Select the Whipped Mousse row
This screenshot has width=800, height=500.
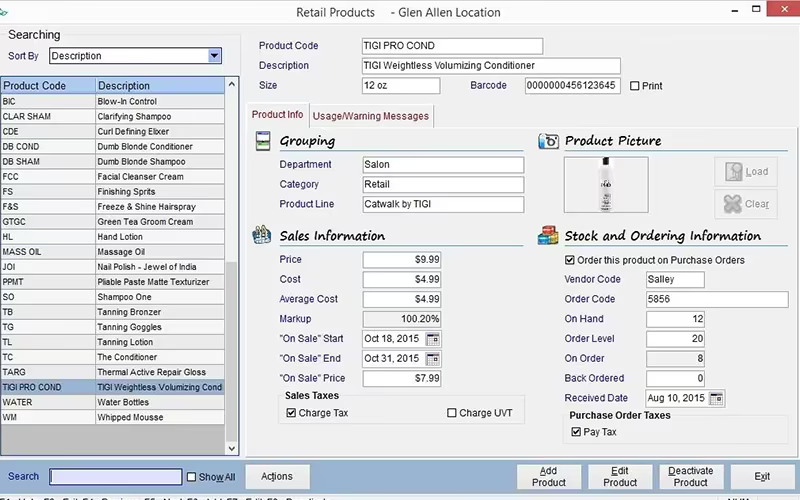[x=112, y=417]
